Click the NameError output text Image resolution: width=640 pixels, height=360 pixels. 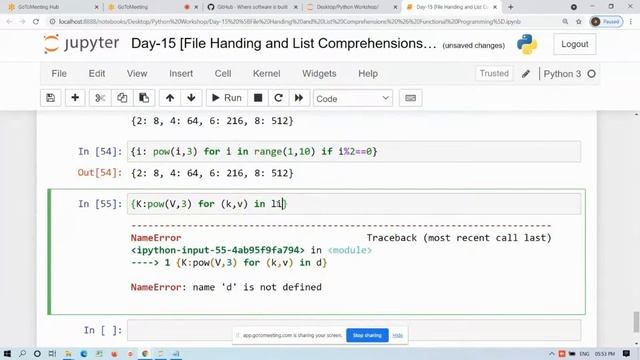point(226,287)
